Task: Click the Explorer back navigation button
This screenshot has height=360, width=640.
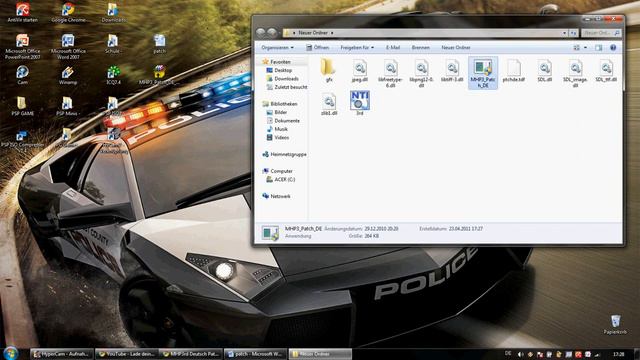Action: coord(261,32)
